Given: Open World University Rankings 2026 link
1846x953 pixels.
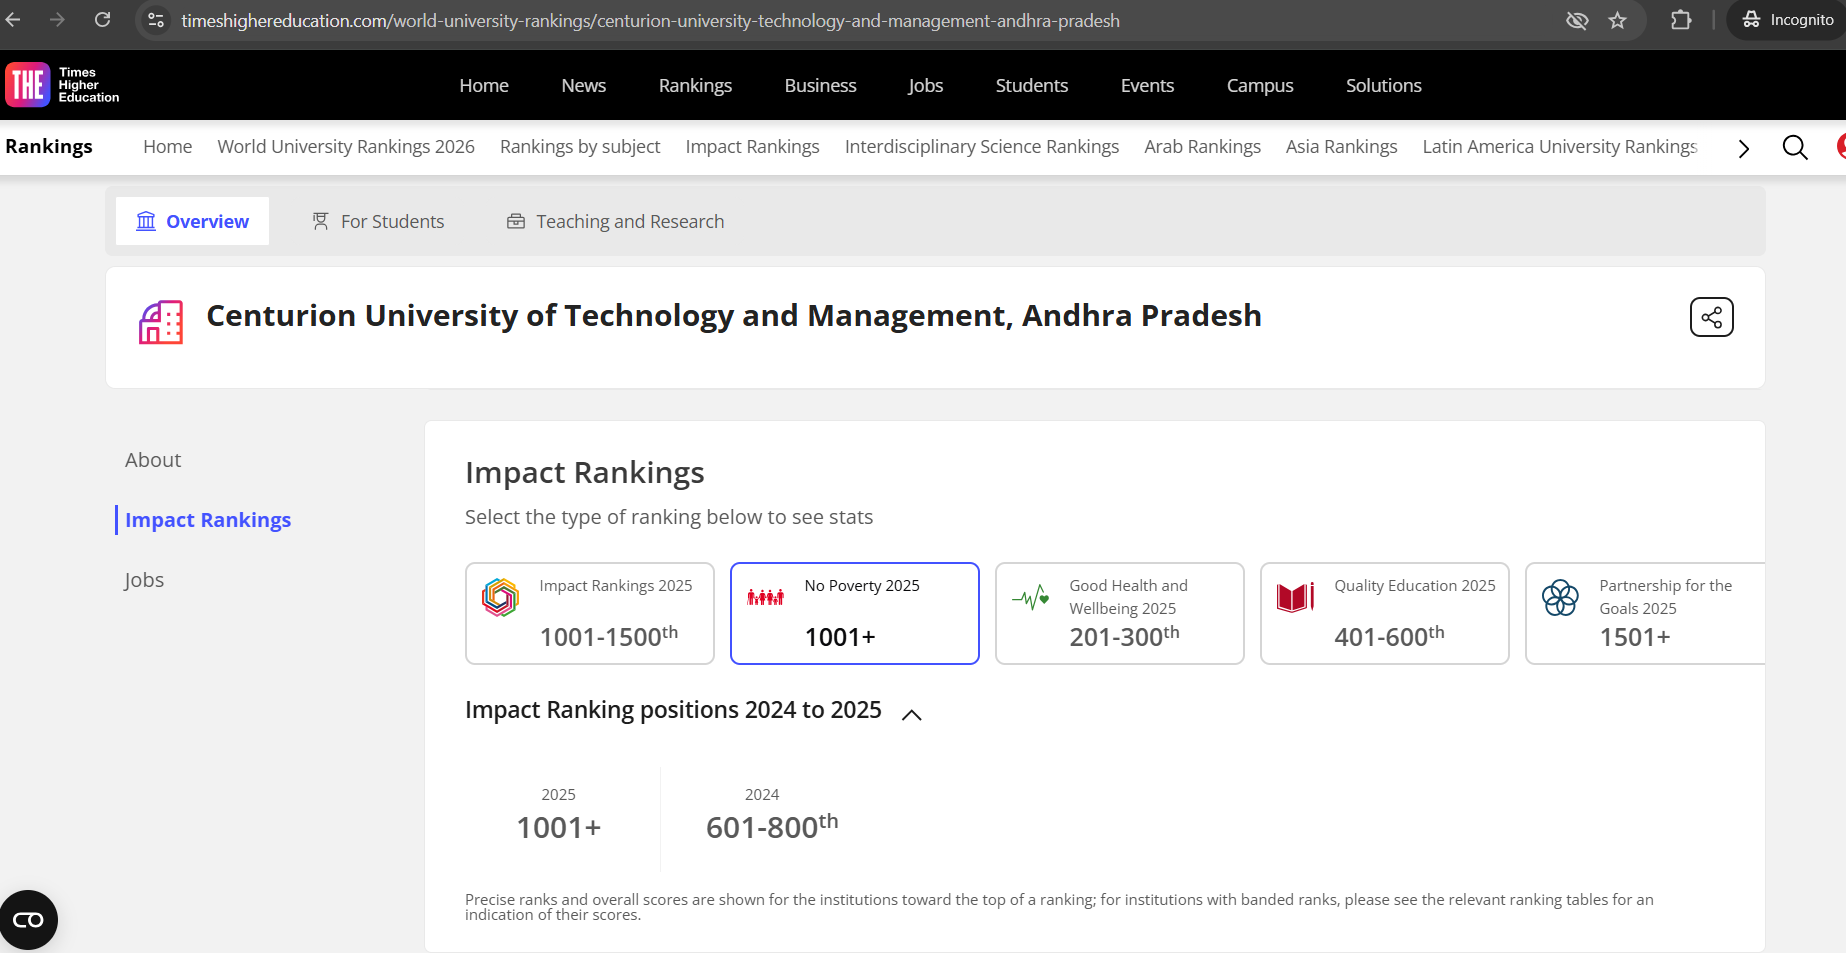Looking at the screenshot, I should (x=346, y=147).
